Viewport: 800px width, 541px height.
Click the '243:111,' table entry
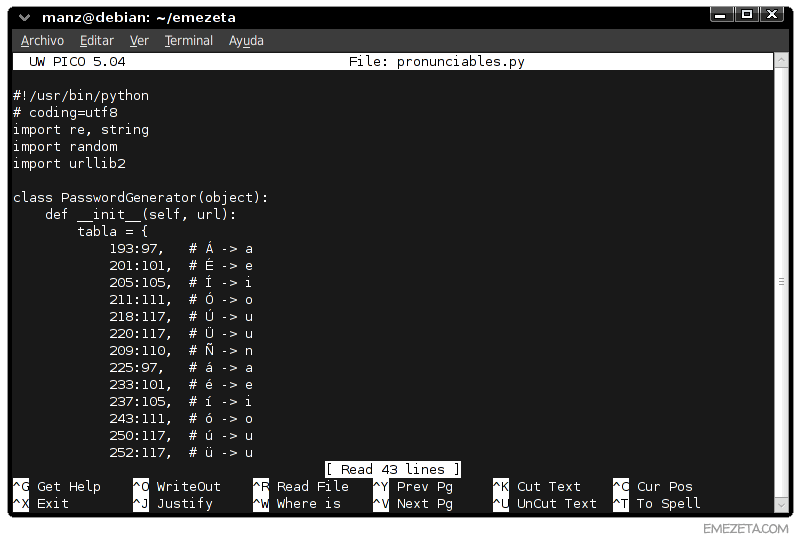[x=140, y=419]
